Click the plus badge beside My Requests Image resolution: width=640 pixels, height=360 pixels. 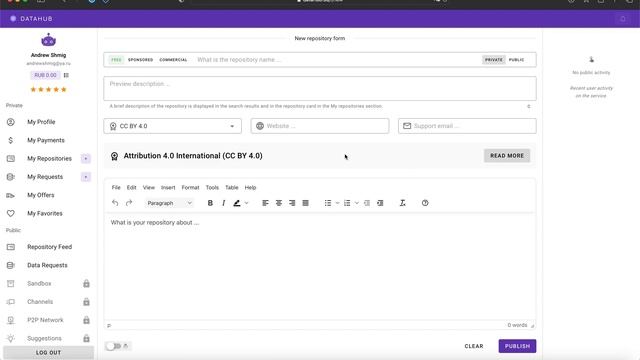86,177
